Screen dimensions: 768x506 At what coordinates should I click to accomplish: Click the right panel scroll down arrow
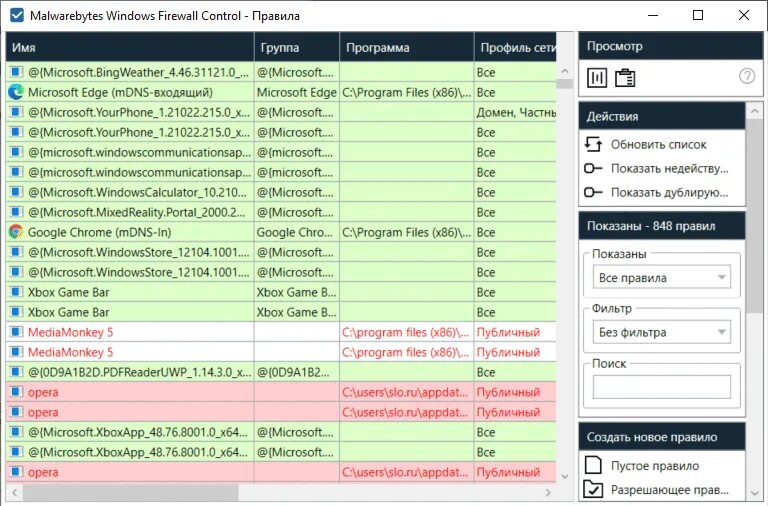point(754,493)
